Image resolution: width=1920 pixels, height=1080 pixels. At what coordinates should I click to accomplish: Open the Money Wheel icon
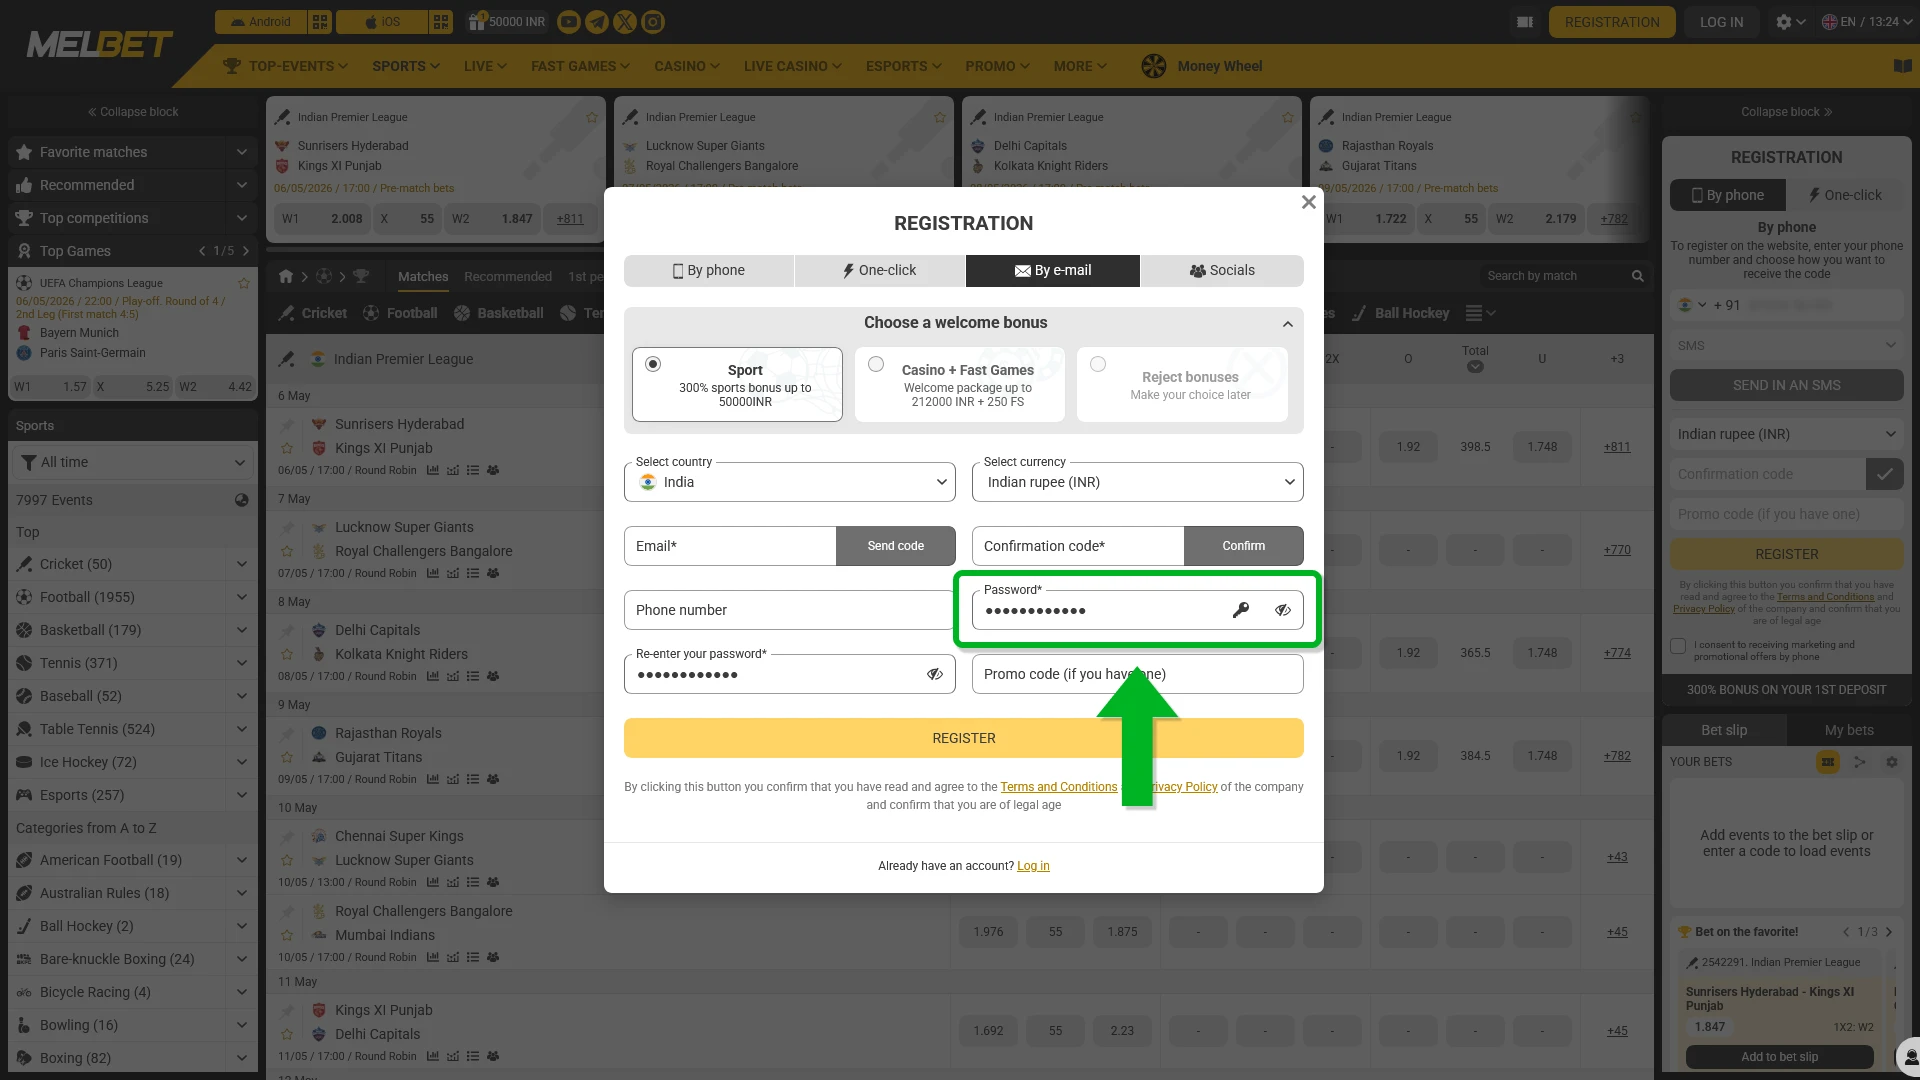pyautogui.click(x=1154, y=66)
